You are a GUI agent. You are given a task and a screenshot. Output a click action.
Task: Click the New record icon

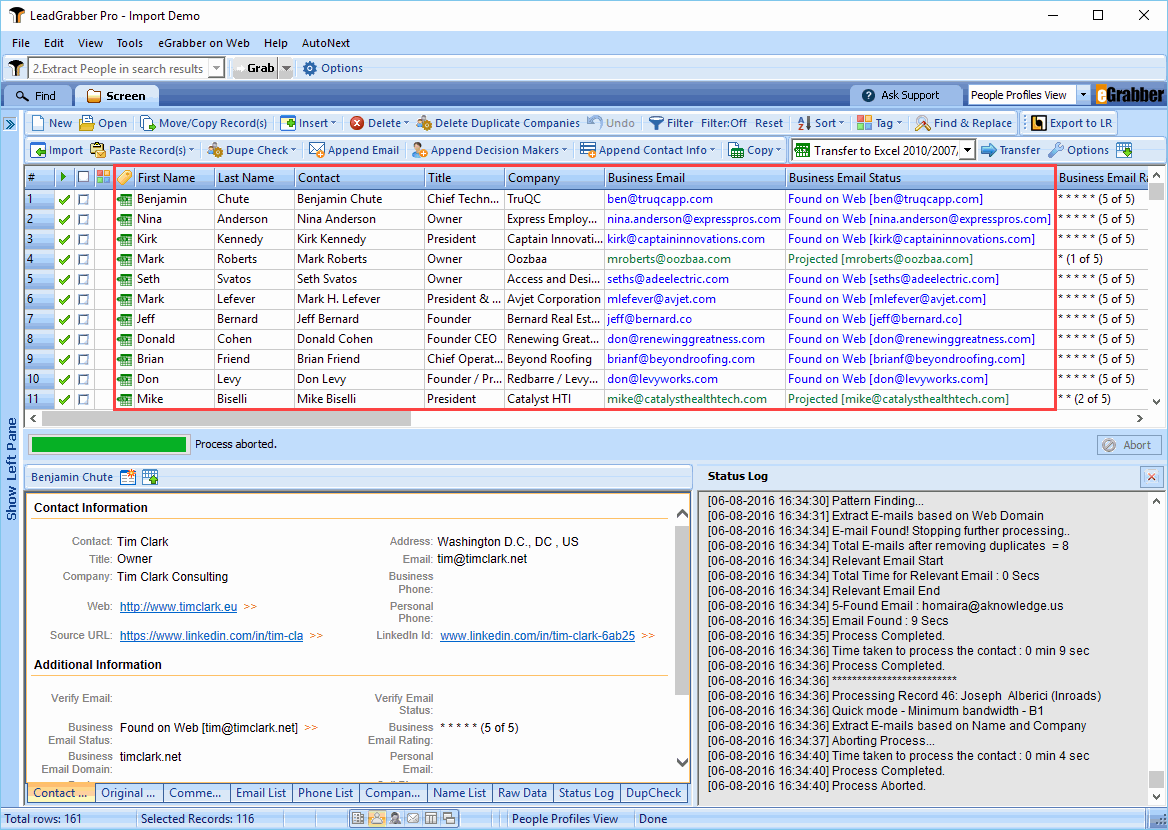click(38, 123)
